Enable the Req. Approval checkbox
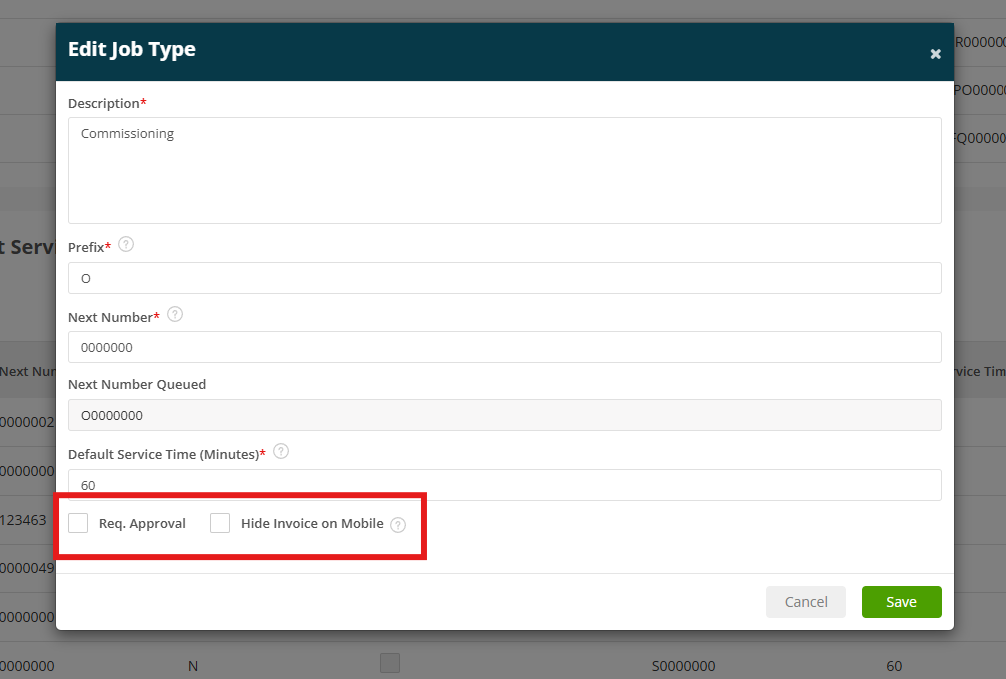This screenshot has height=679, width=1006. pos(78,523)
